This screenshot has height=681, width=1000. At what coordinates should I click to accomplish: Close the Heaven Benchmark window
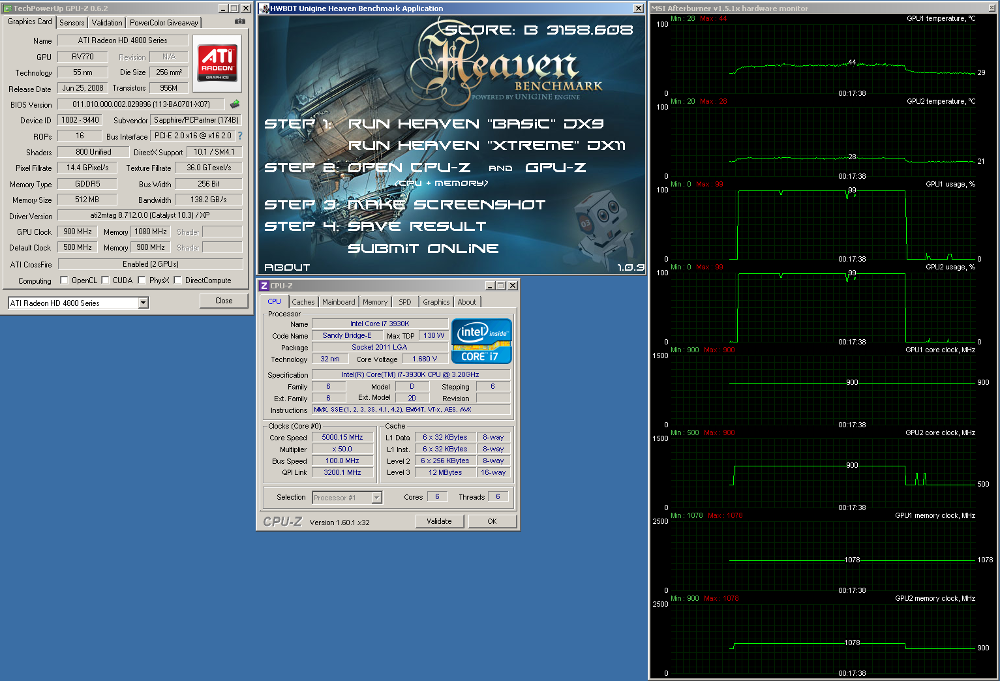tap(638, 8)
